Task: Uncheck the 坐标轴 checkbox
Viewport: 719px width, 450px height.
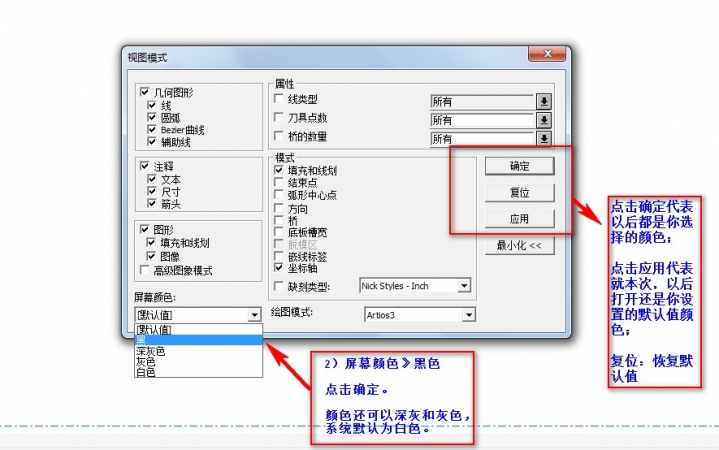Action: pyautogui.click(x=278, y=267)
